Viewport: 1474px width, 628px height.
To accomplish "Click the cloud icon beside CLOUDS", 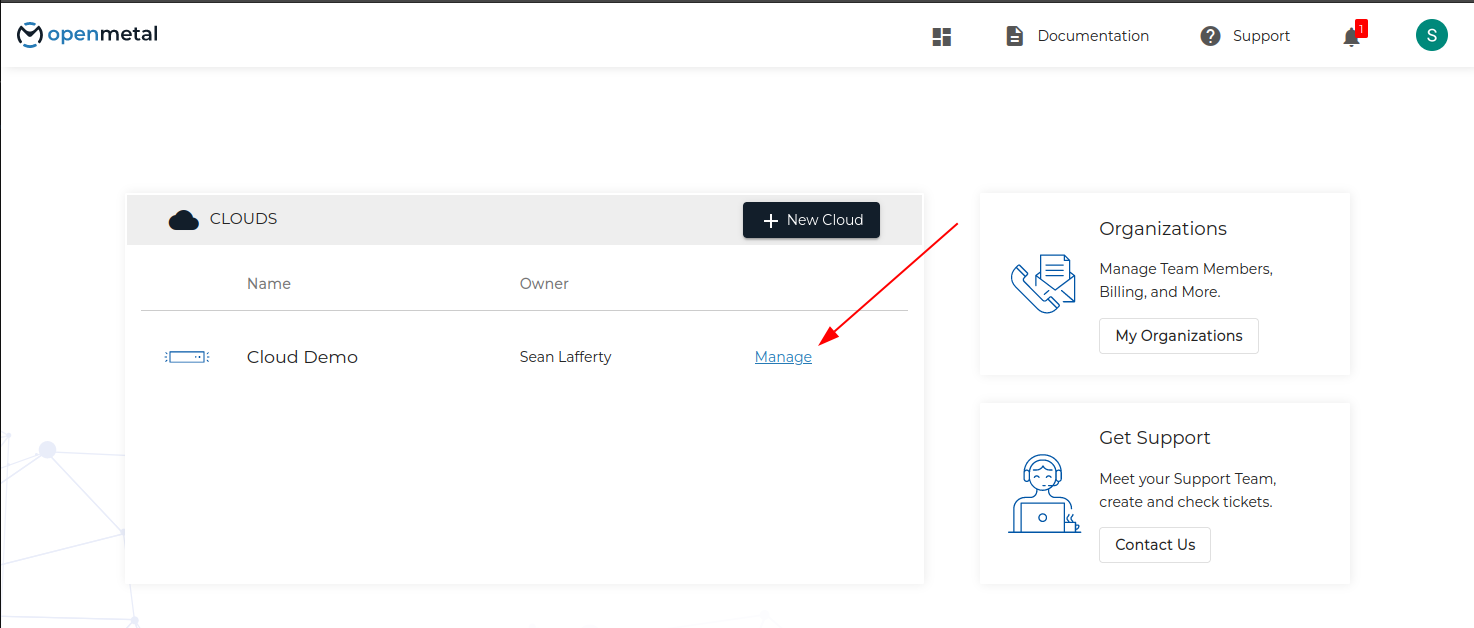I will (x=184, y=220).
